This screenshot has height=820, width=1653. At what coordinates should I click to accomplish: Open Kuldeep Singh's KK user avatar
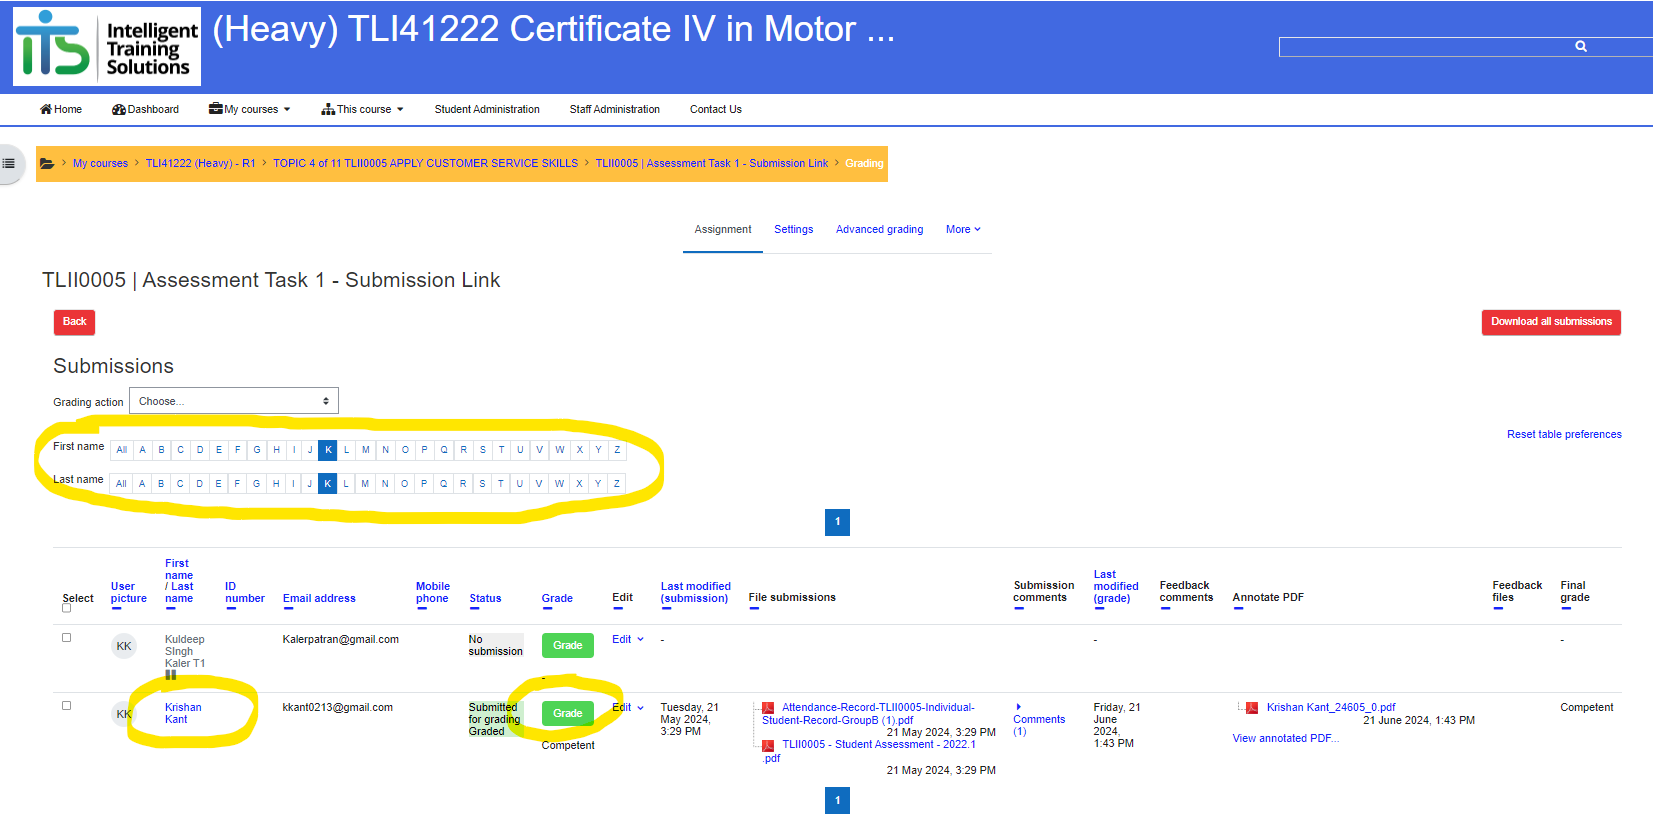coord(124,646)
